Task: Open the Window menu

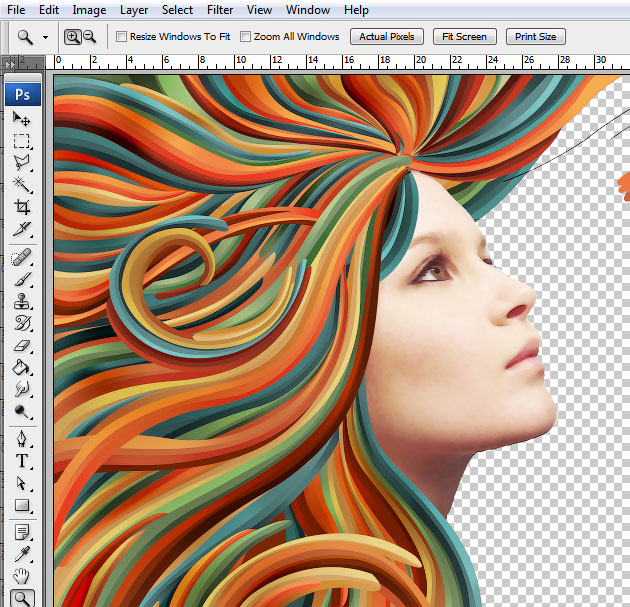Action: coord(308,10)
